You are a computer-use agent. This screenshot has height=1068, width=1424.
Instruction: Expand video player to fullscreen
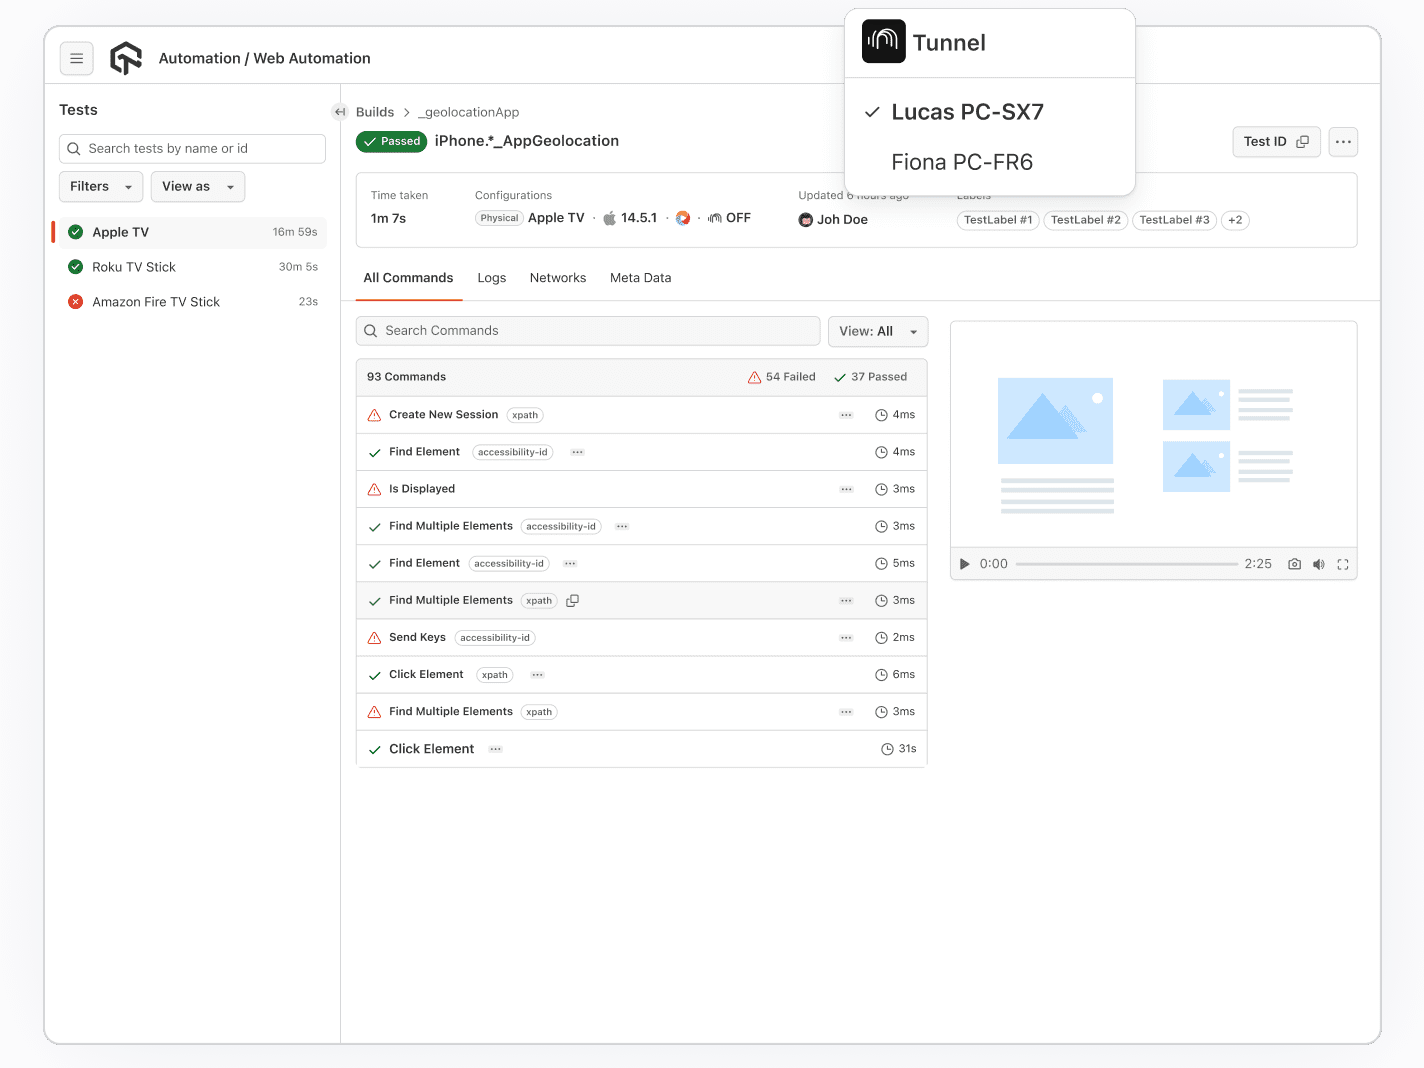pyautogui.click(x=1343, y=563)
